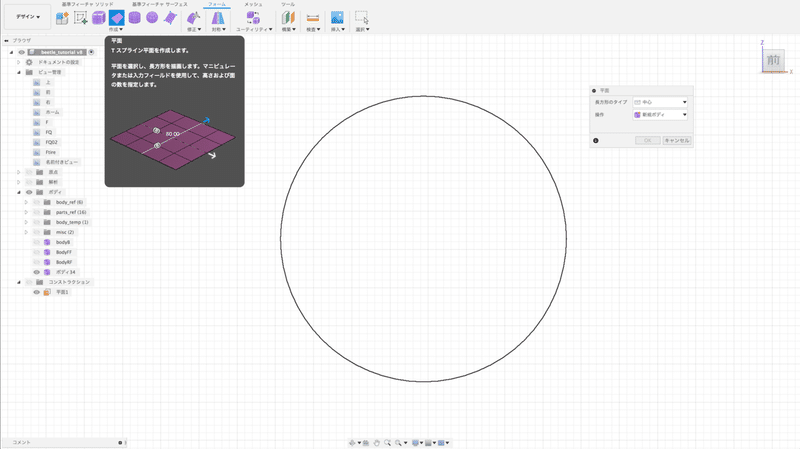The image size is (800, 449).
Task: Toggle visibility of the ボディ folder
Action: pyautogui.click(x=29, y=192)
